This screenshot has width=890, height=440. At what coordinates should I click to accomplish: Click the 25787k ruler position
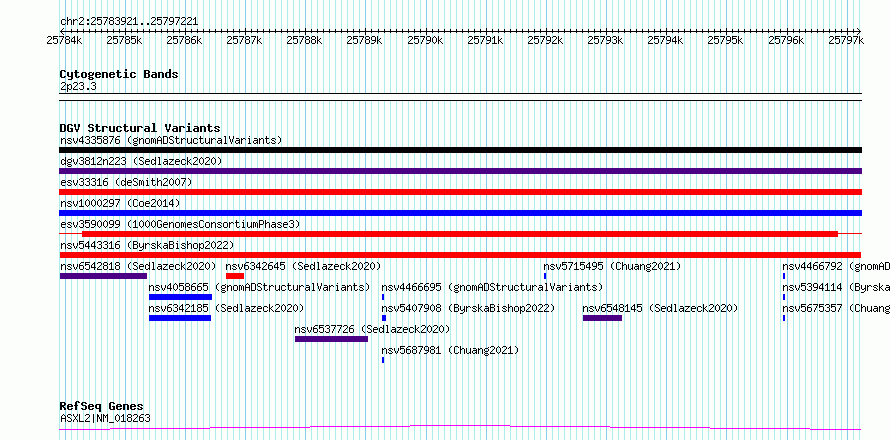click(x=245, y=40)
